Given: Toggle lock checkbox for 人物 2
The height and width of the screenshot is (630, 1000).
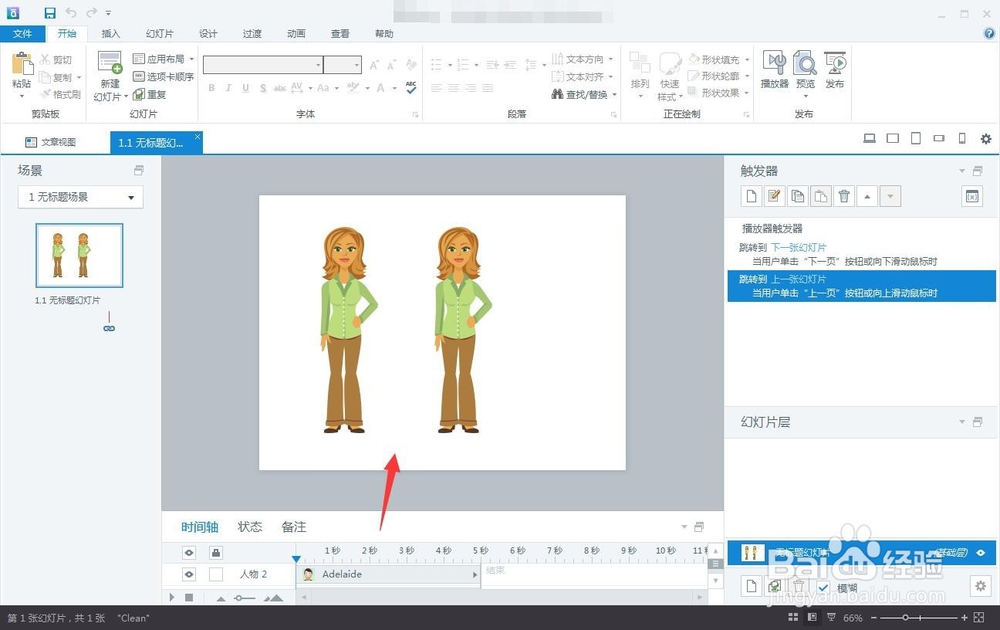Looking at the screenshot, I should pos(216,575).
